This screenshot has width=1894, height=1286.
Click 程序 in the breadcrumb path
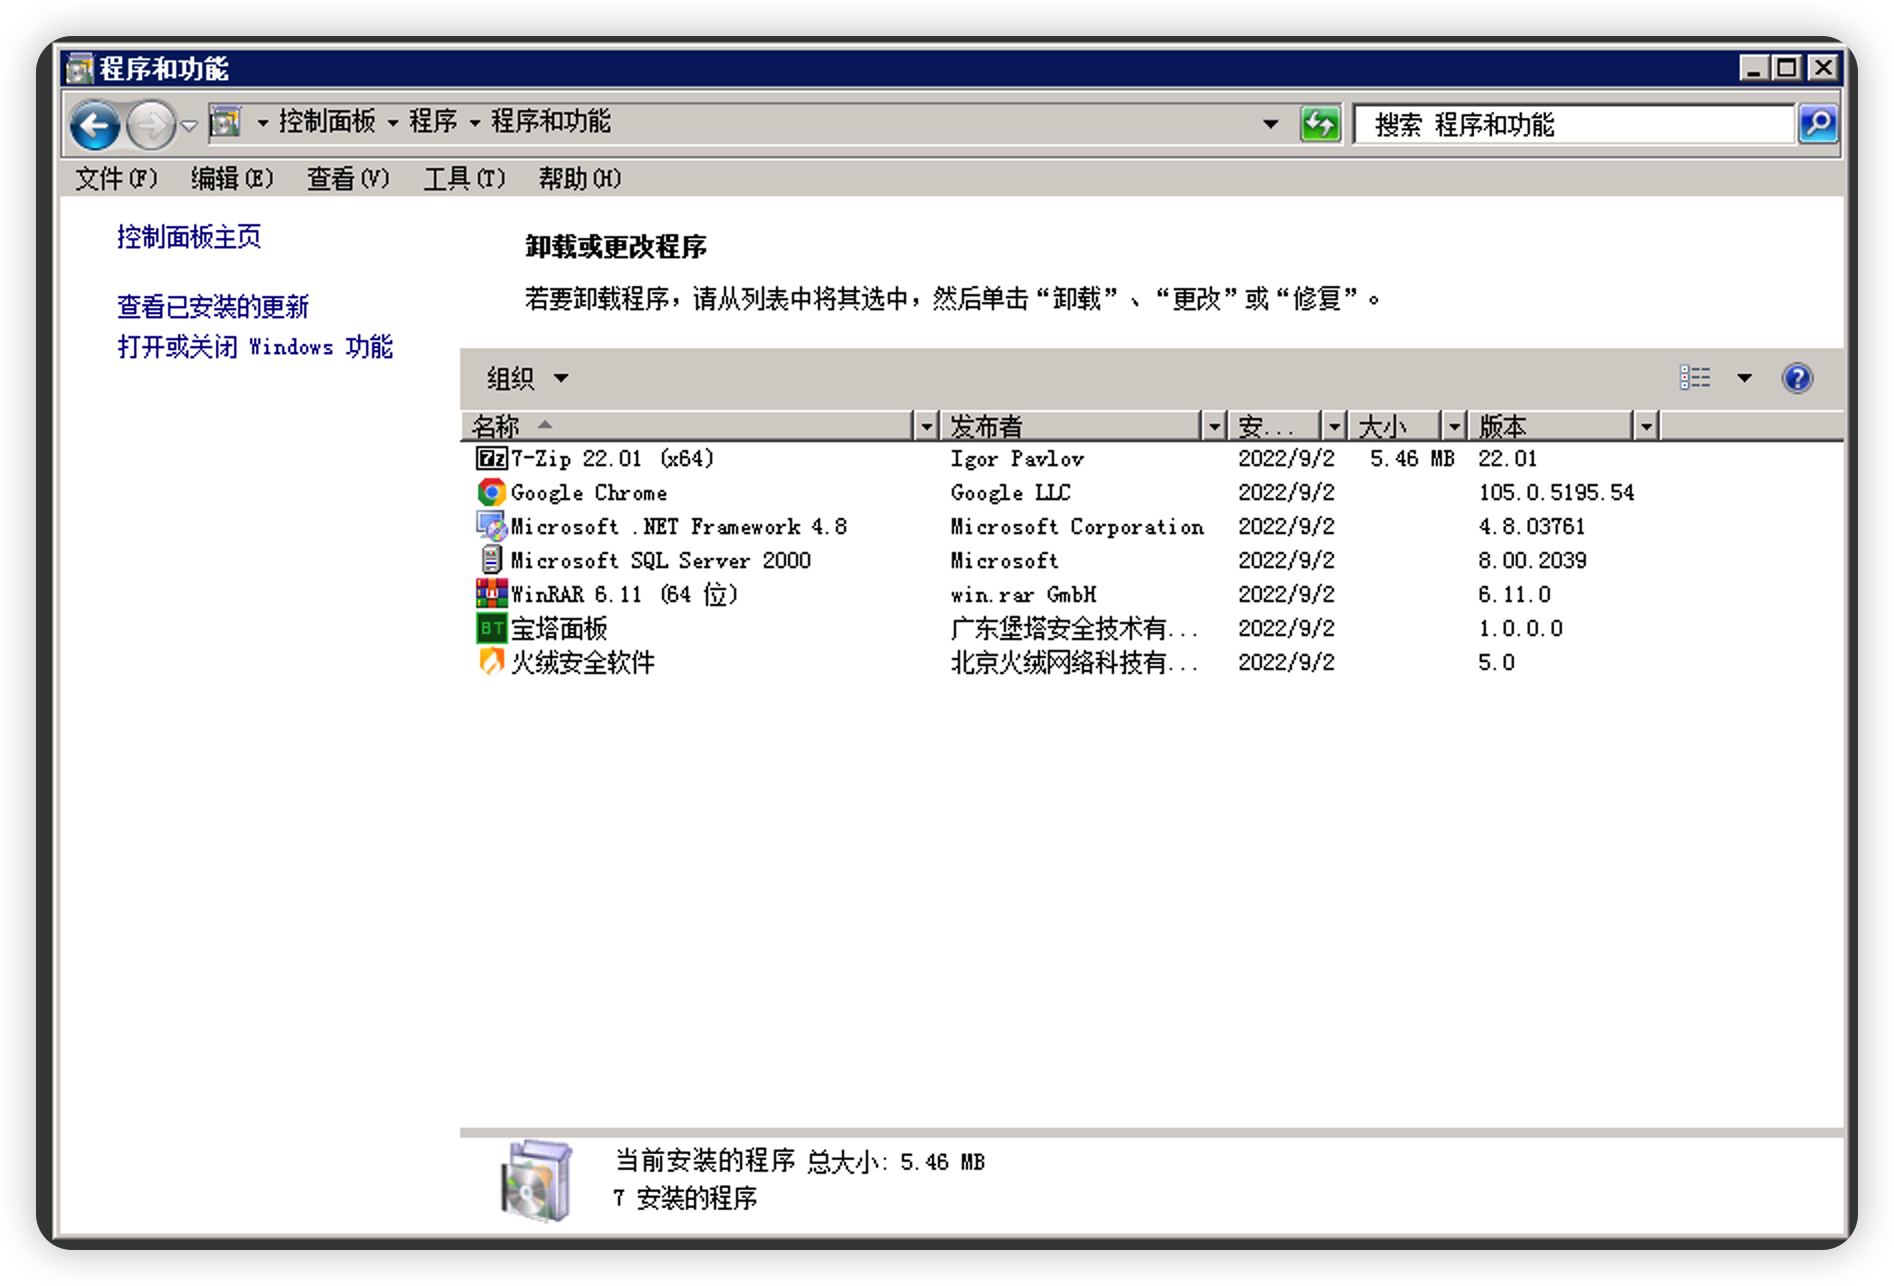[x=433, y=122]
